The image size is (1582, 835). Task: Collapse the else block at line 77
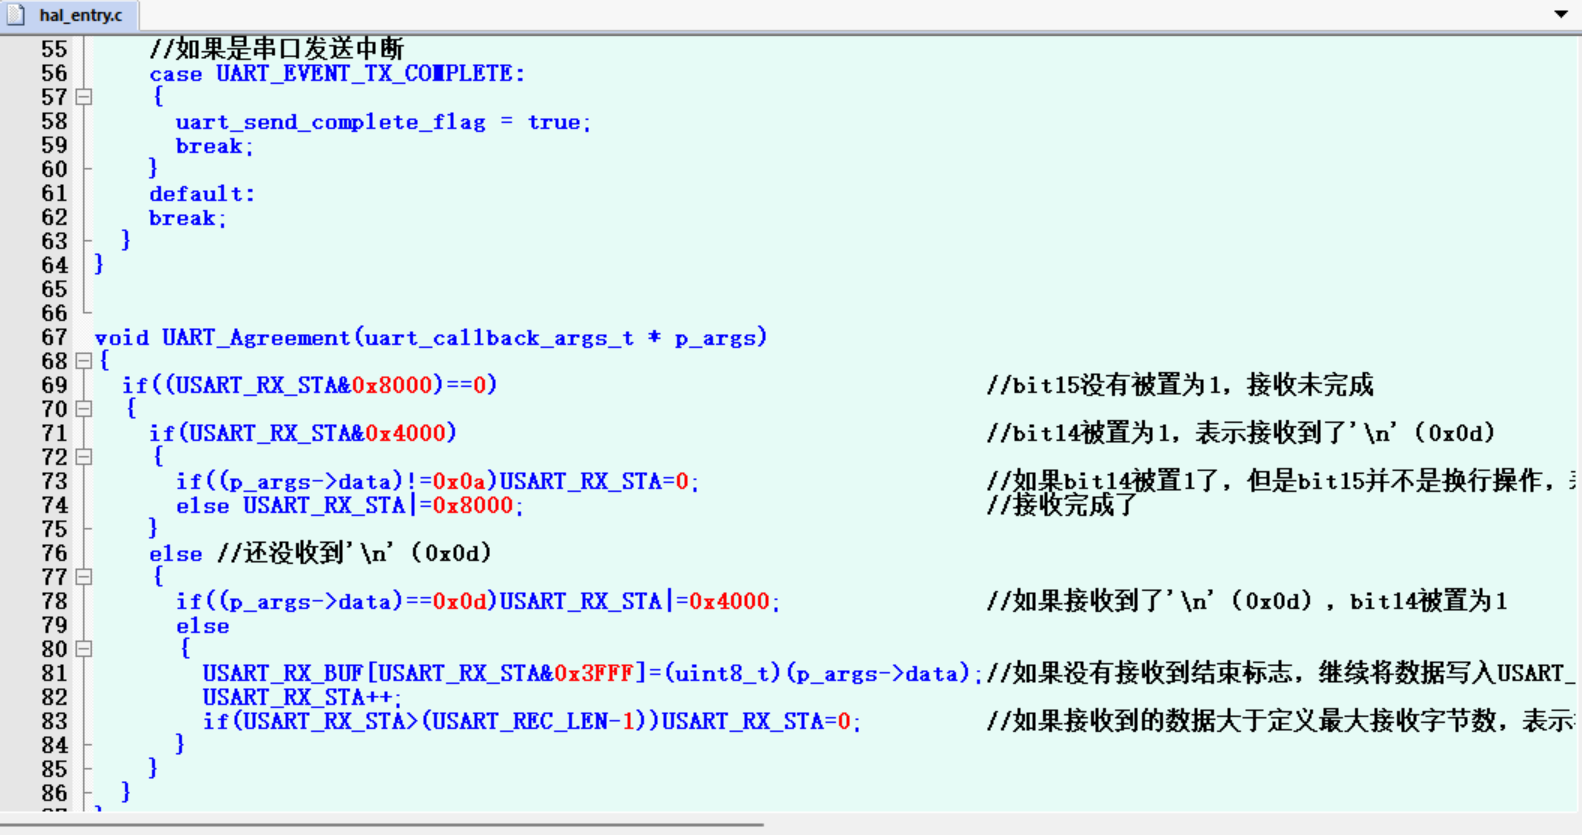(84, 577)
